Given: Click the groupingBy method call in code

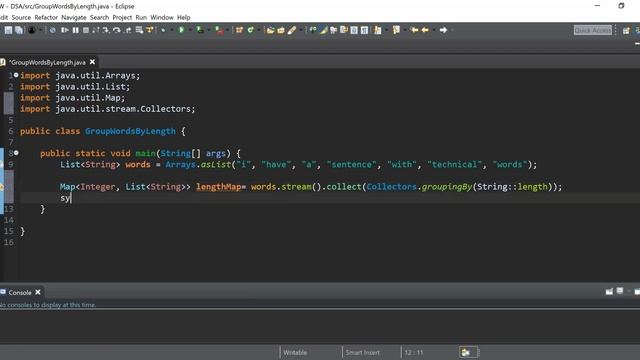Looking at the screenshot, I should pyautogui.click(x=447, y=187).
